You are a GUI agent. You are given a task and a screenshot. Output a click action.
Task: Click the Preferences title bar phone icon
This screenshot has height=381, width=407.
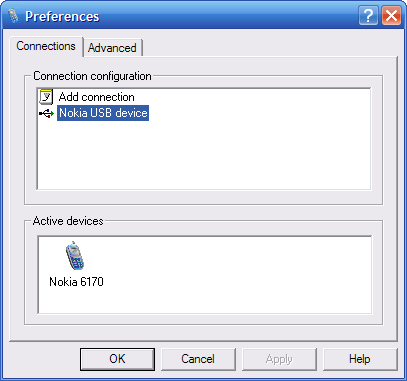point(13,15)
